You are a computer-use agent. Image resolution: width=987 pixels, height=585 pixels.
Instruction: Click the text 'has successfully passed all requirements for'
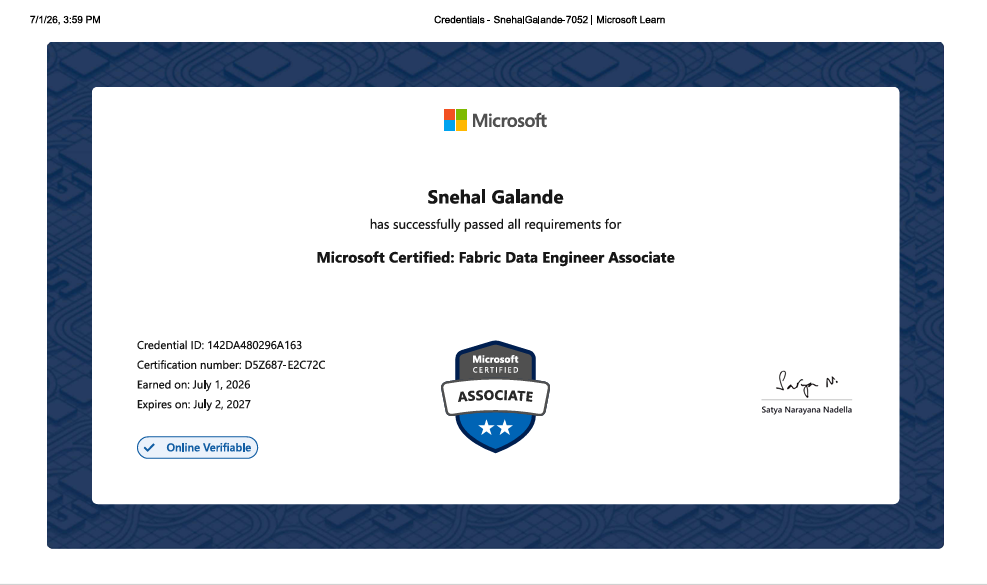click(x=495, y=225)
